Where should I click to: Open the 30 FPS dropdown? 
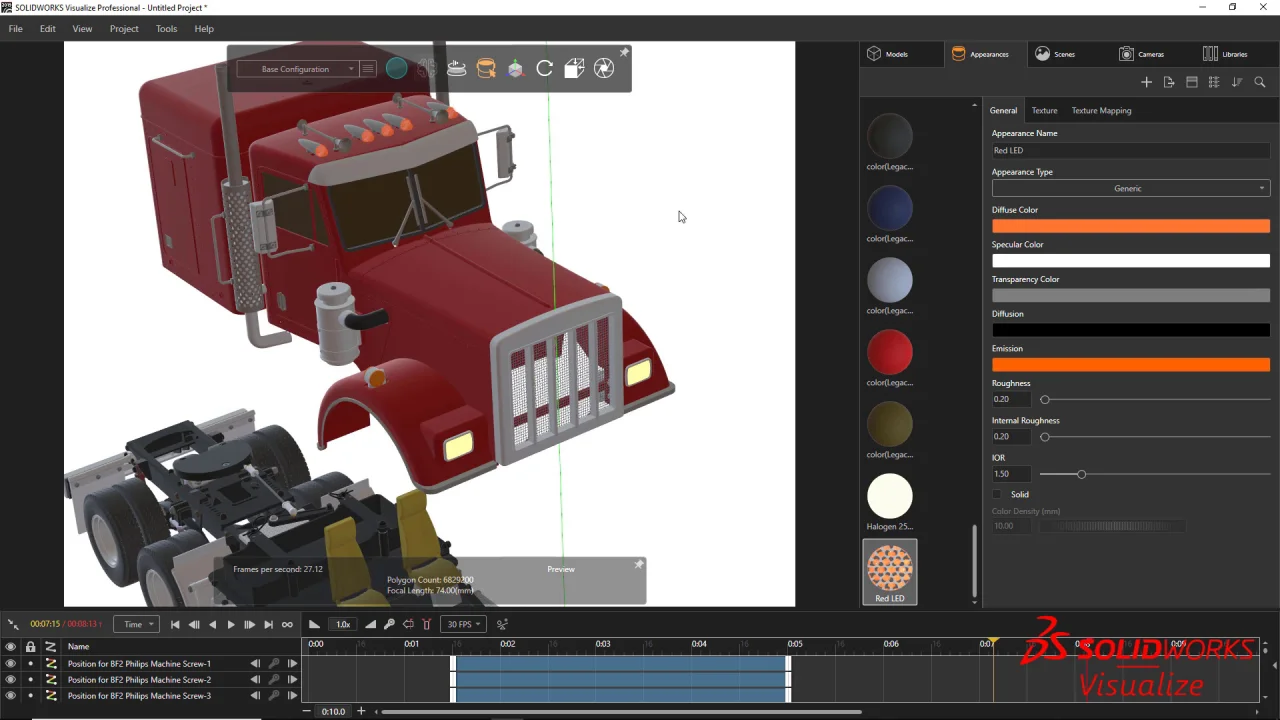[x=464, y=624]
